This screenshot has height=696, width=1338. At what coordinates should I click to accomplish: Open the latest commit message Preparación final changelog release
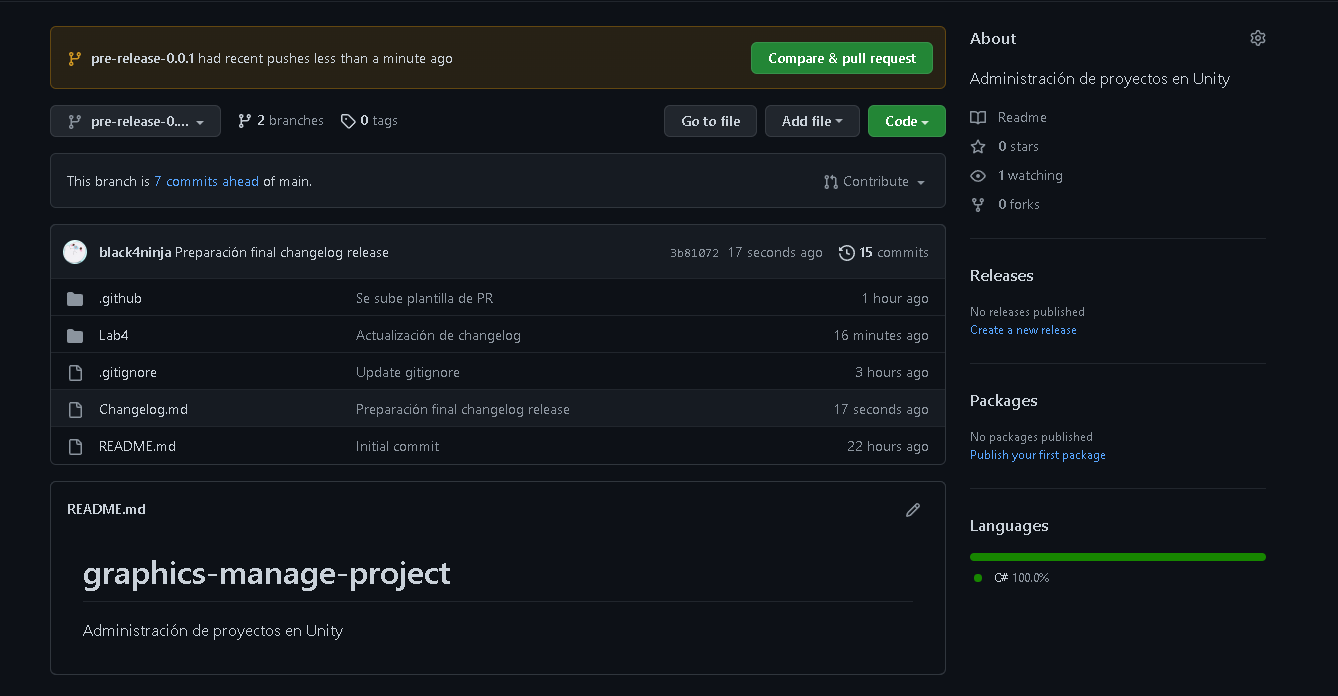[282, 253]
